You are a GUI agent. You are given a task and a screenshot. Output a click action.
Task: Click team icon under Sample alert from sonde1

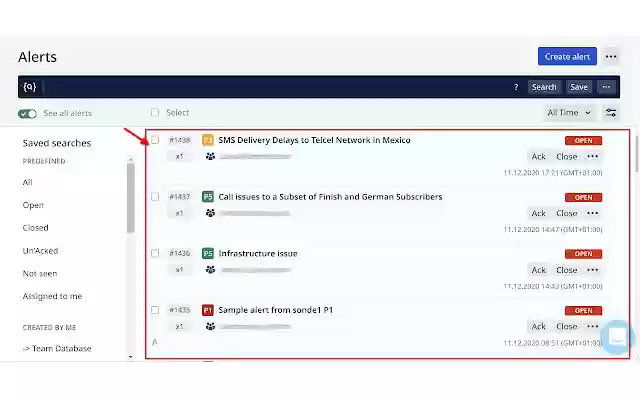coord(210,327)
